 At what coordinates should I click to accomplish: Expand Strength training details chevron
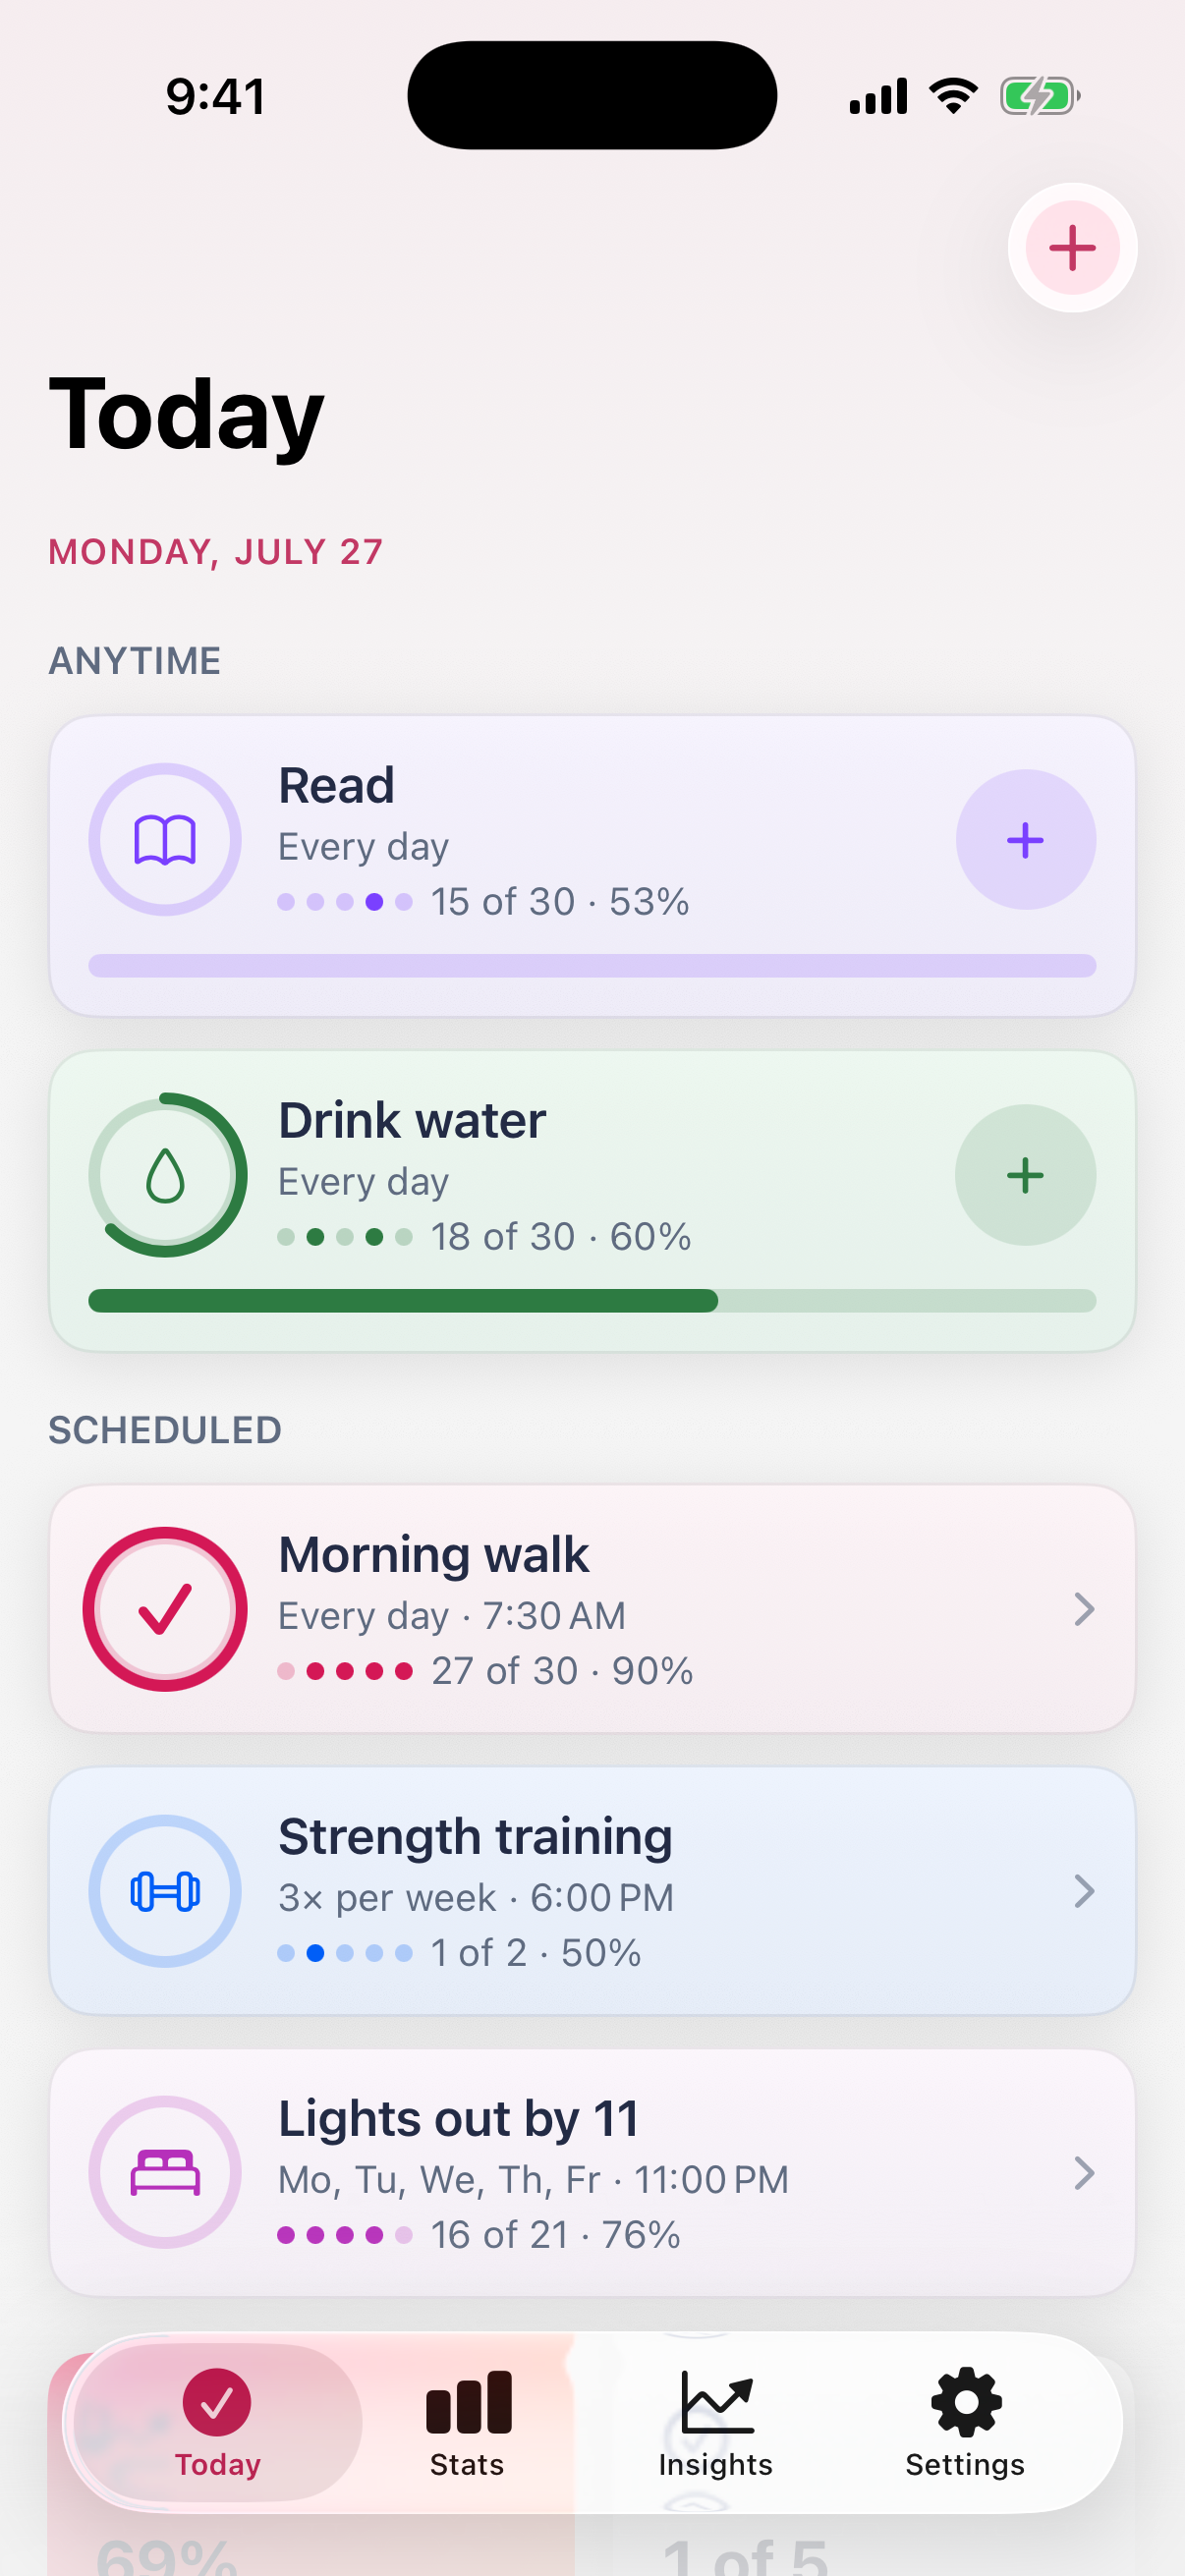(1084, 1891)
